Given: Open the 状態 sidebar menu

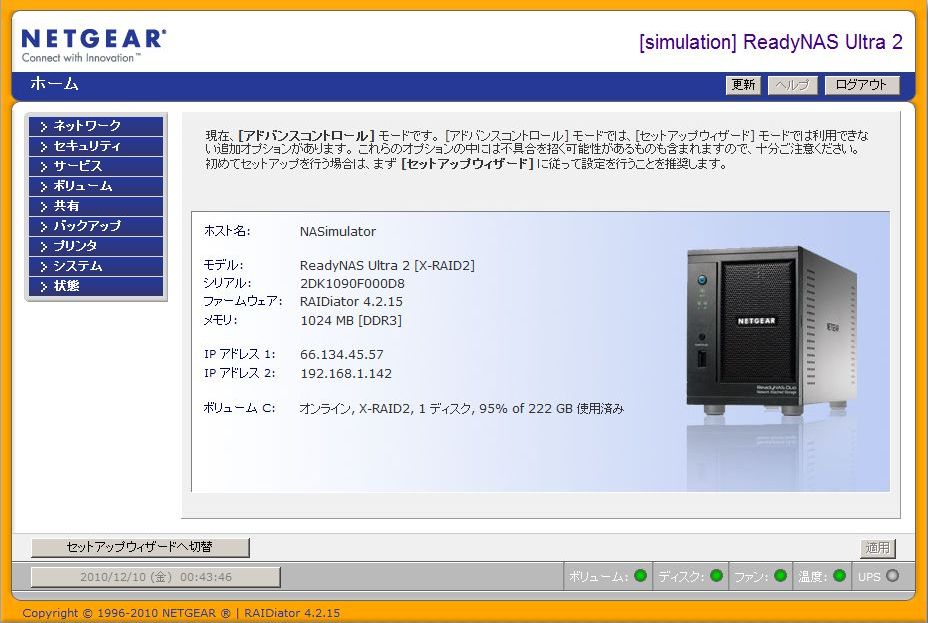Looking at the screenshot, I should [x=96, y=286].
